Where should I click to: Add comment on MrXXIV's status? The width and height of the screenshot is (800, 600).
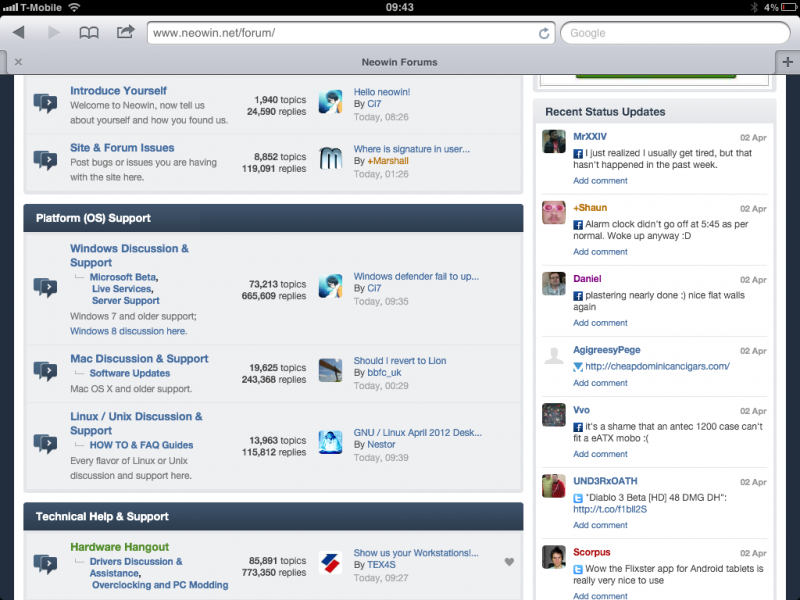coord(600,181)
